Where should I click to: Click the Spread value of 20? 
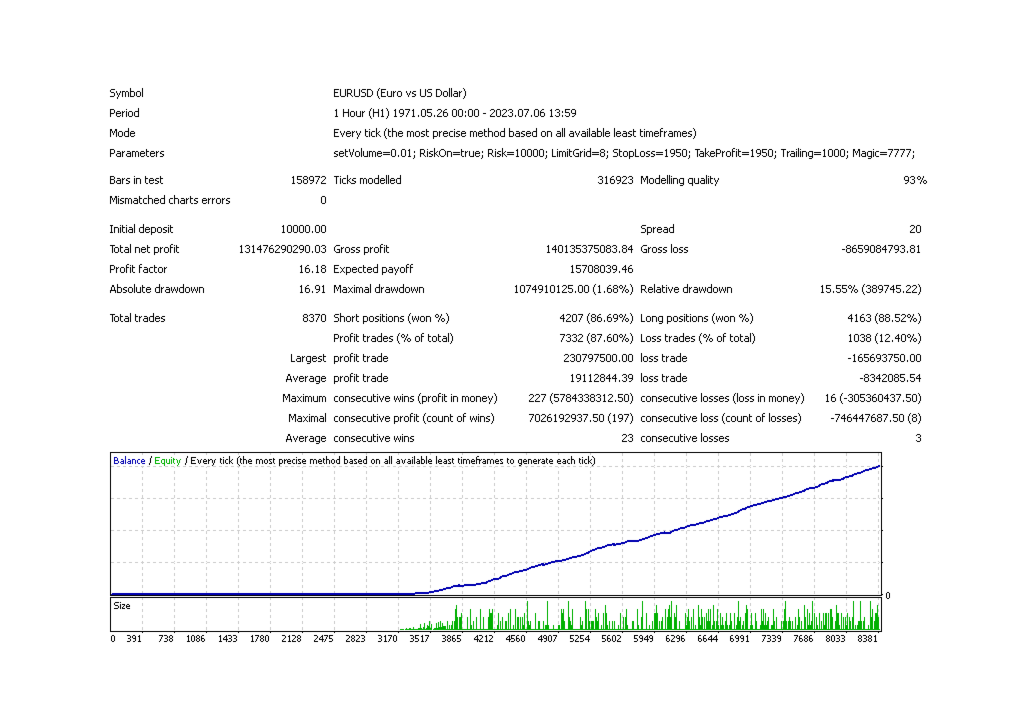click(x=916, y=228)
